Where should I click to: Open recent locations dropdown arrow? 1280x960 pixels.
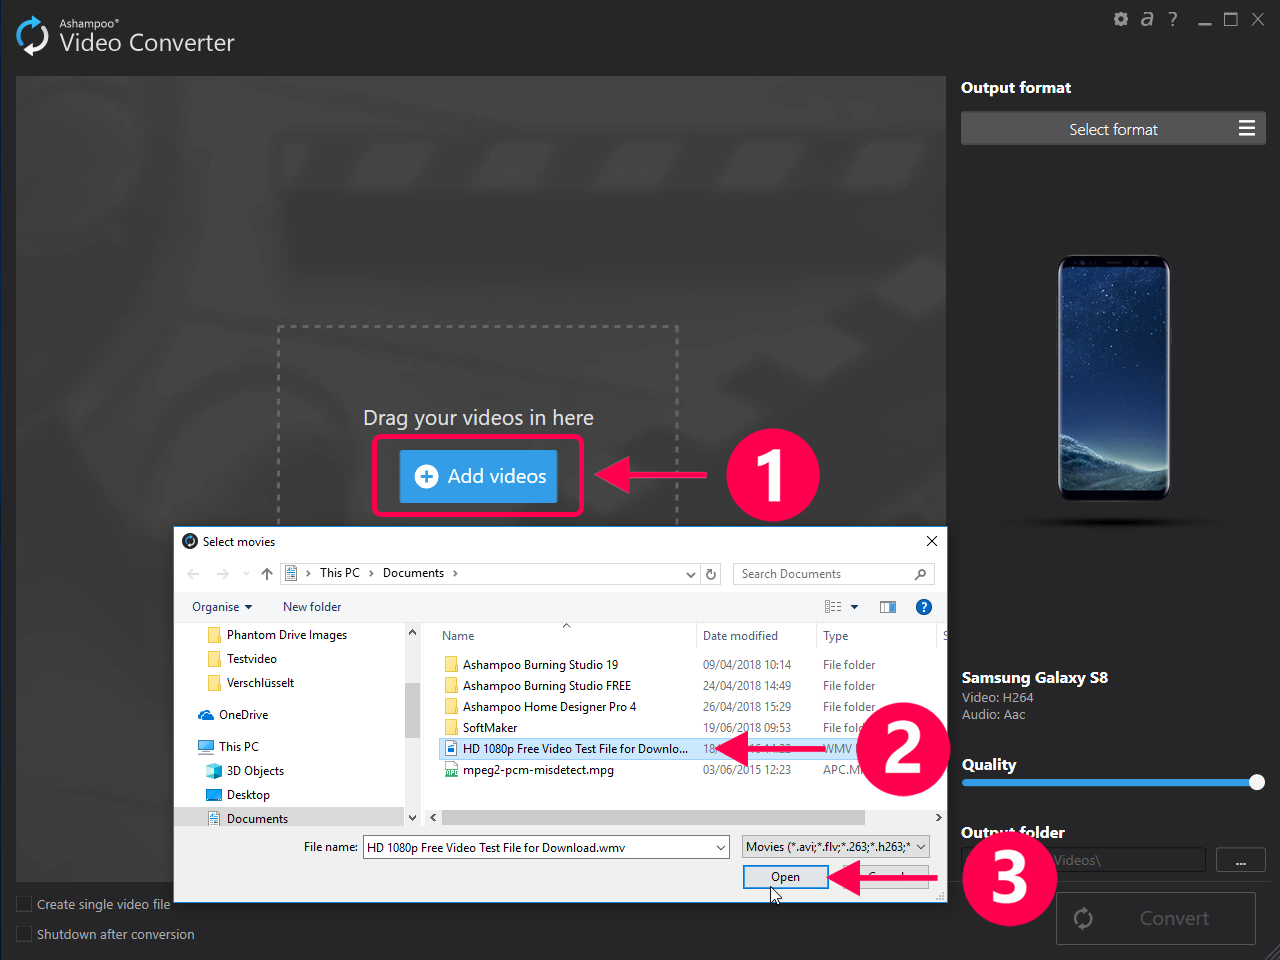246,574
